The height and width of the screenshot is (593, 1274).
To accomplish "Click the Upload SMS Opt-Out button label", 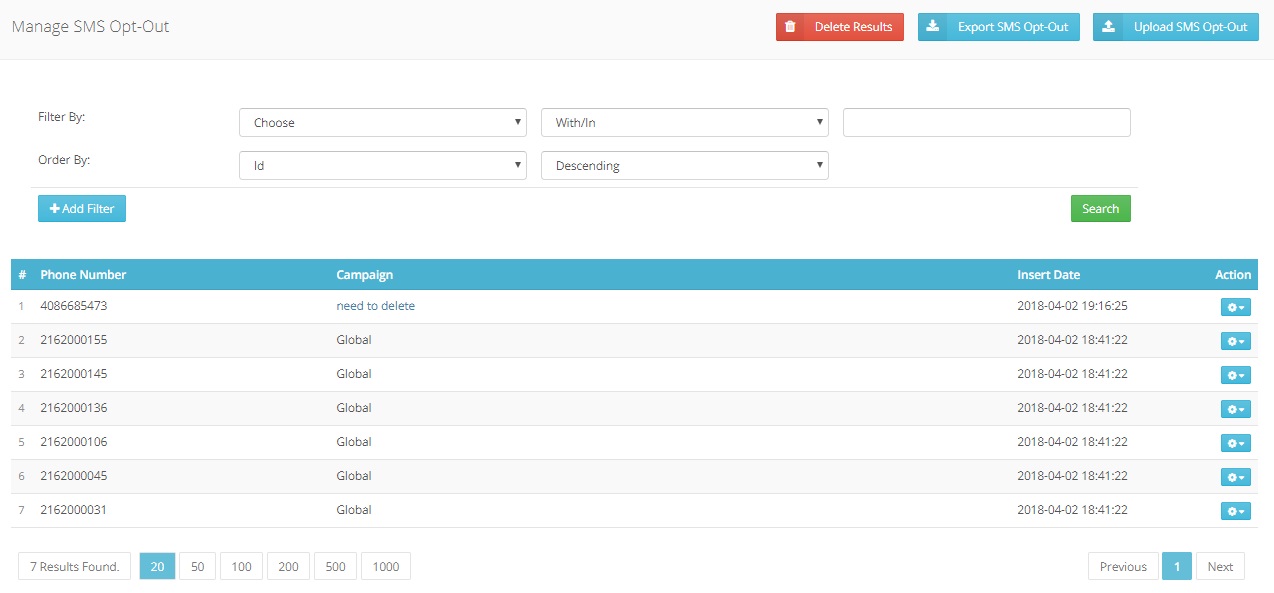I will (x=1190, y=27).
